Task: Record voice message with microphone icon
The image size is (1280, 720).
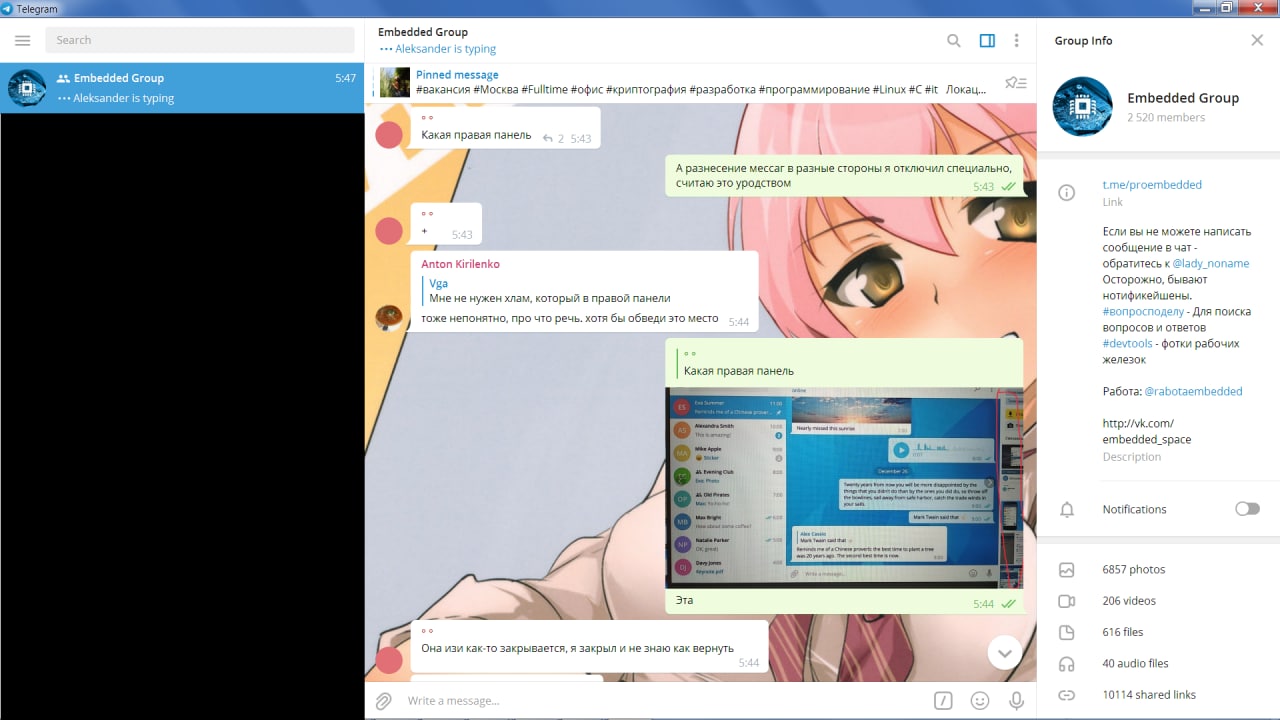Action: coord(1016,701)
